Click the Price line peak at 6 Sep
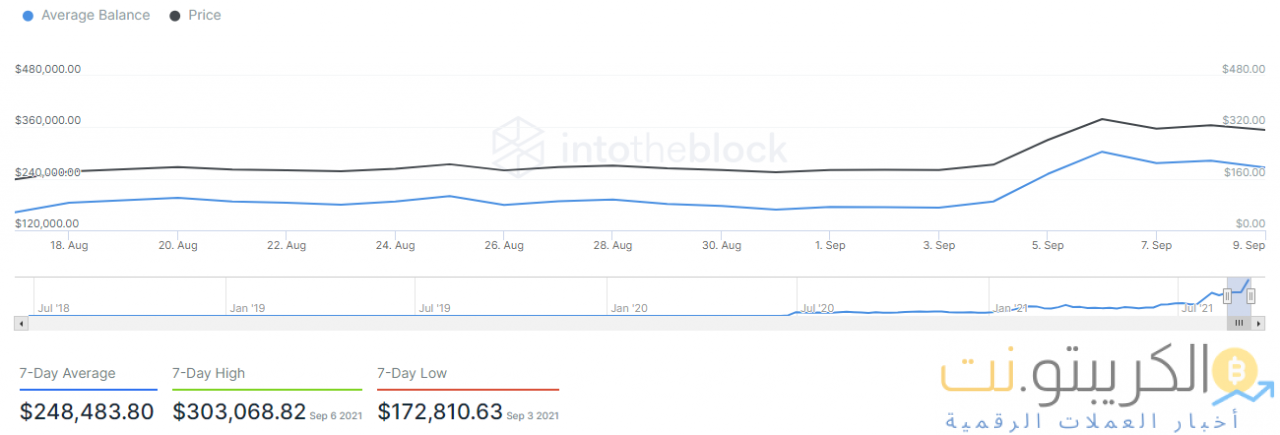 click(1102, 119)
